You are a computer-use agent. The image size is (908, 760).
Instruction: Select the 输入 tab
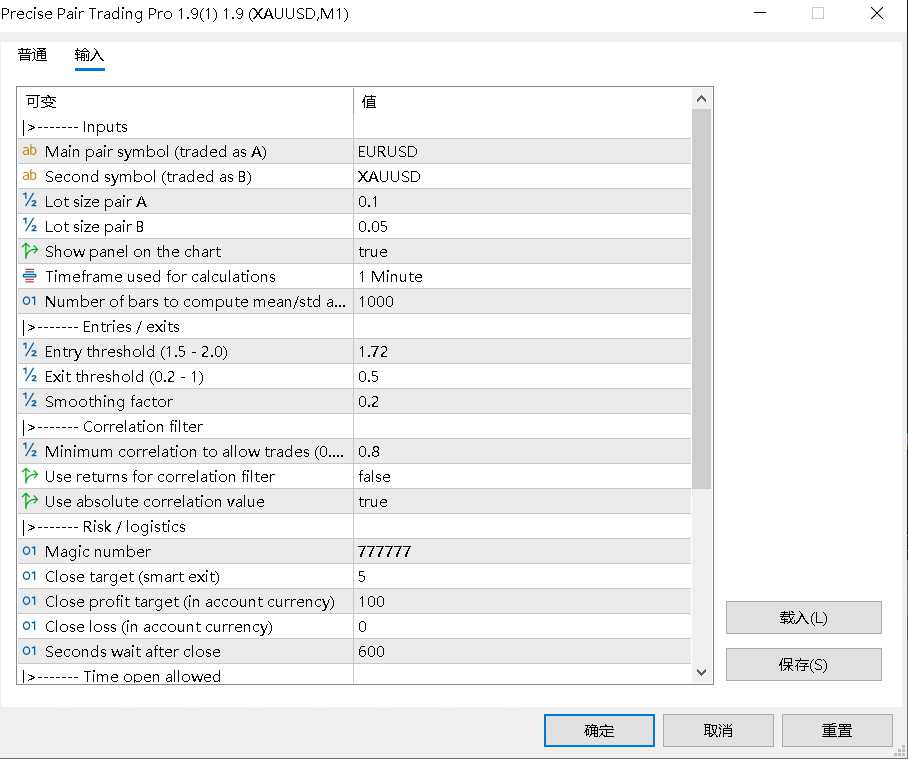[89, 56]
